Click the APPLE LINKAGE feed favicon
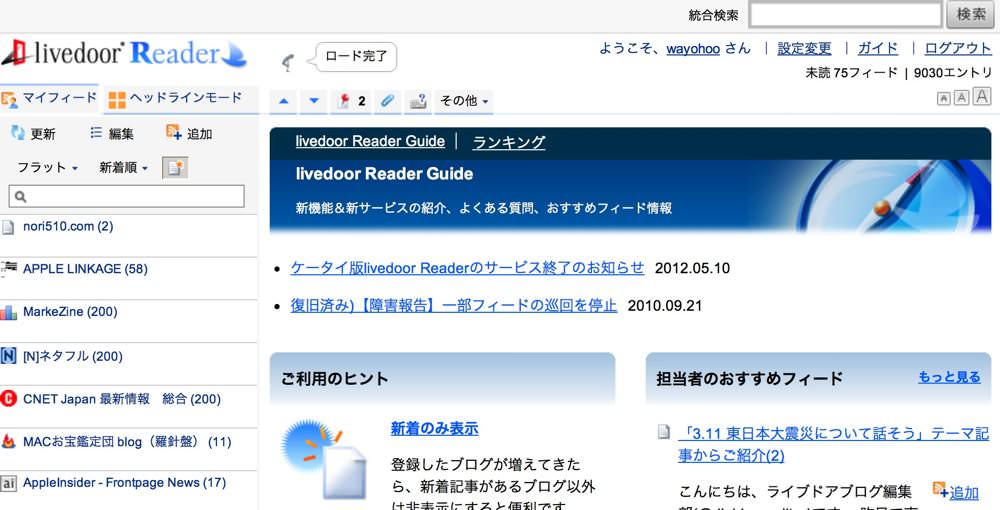Viewport: 1000px width, 510px height. [8, 268]
